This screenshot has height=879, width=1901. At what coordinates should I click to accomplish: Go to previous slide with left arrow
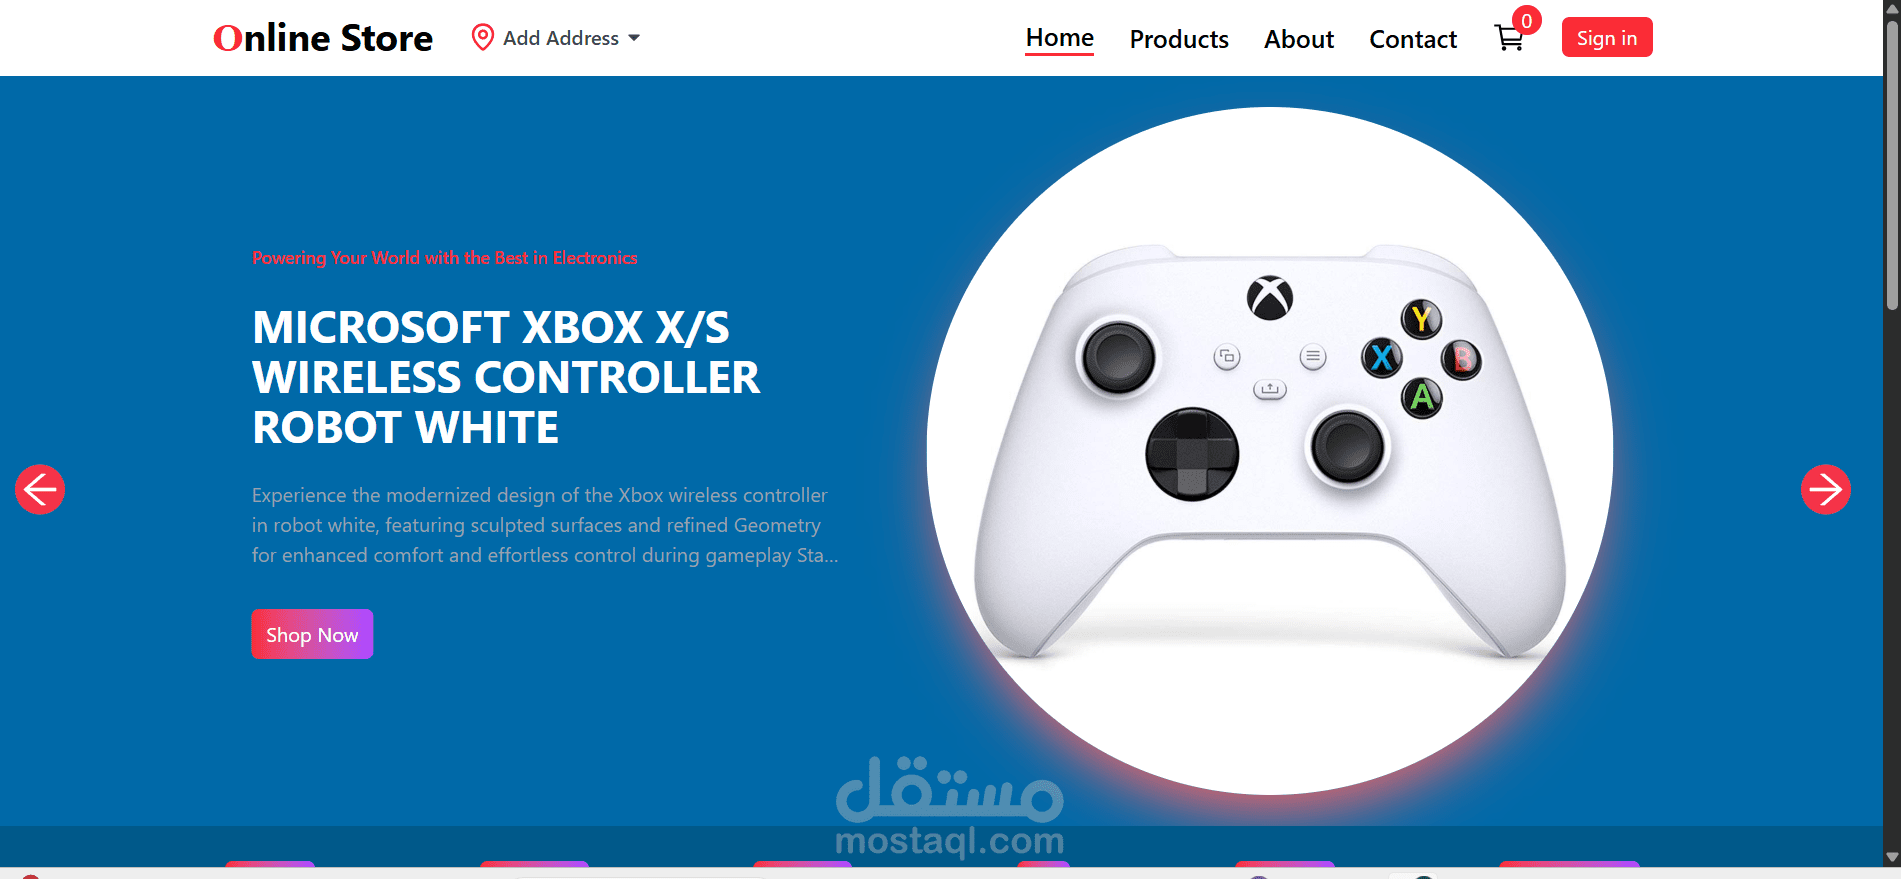point(40,489)
